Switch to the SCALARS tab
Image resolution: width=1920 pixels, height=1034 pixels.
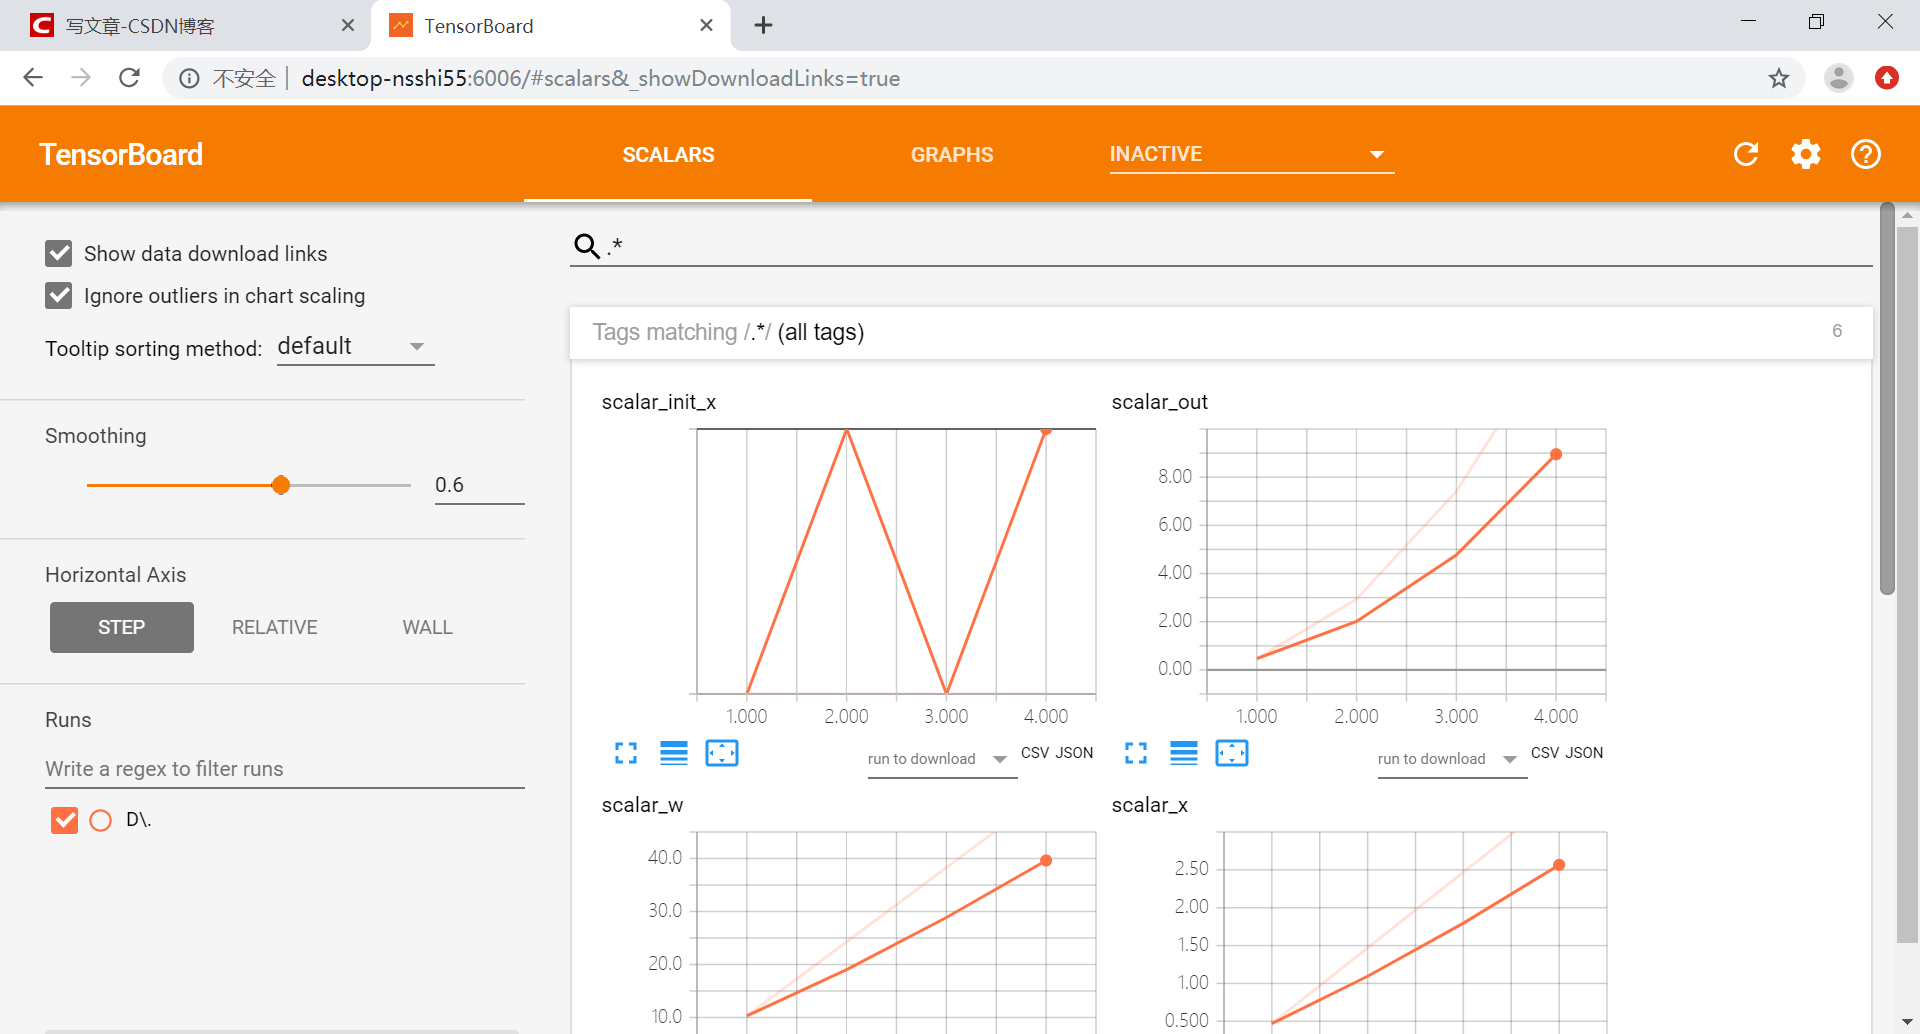tap(668, 154)
